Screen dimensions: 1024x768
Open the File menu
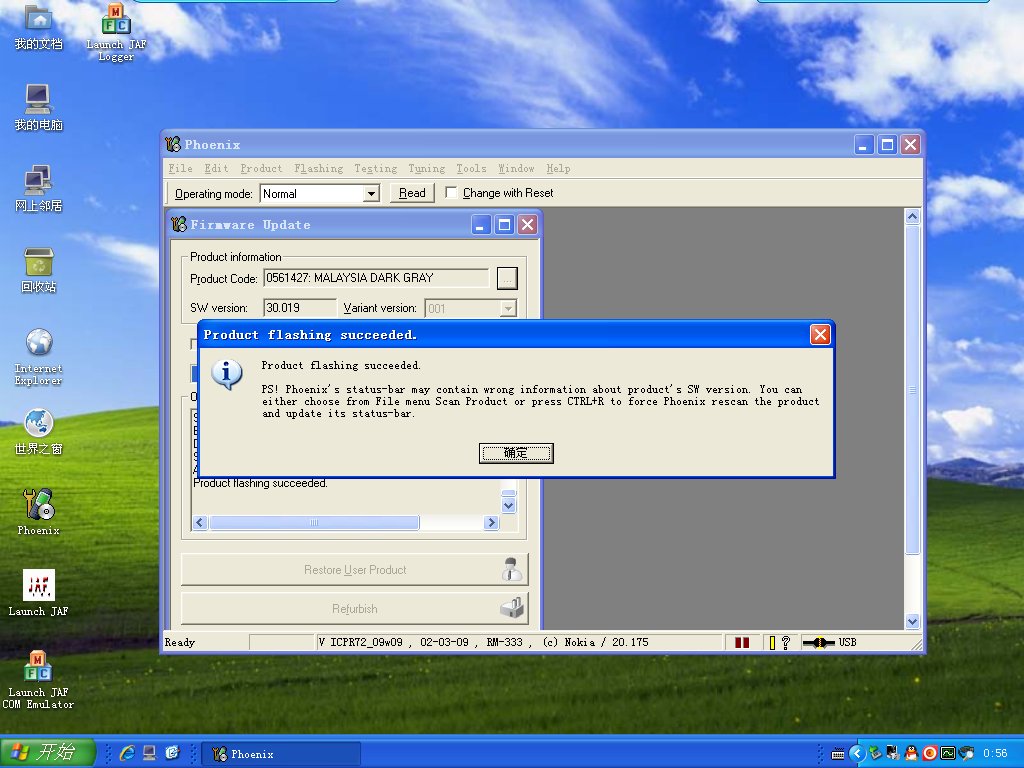pyautogui.click(x=180, y=168)
